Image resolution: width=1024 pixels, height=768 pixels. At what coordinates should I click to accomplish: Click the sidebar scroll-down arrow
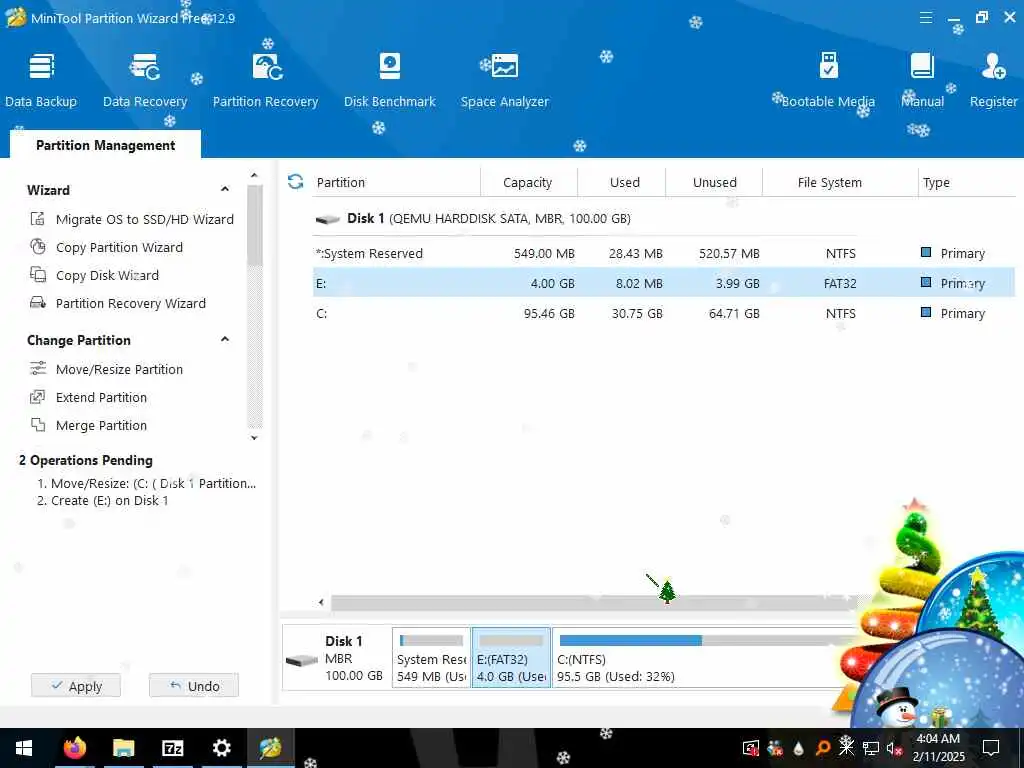pos(254,438)
